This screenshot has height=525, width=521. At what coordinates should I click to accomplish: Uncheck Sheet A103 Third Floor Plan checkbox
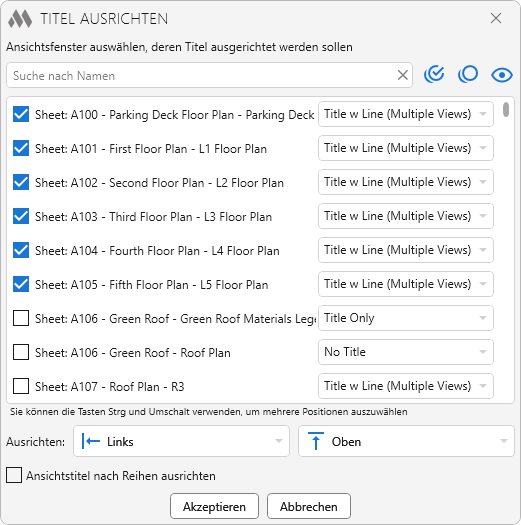[x=21, y=216]
